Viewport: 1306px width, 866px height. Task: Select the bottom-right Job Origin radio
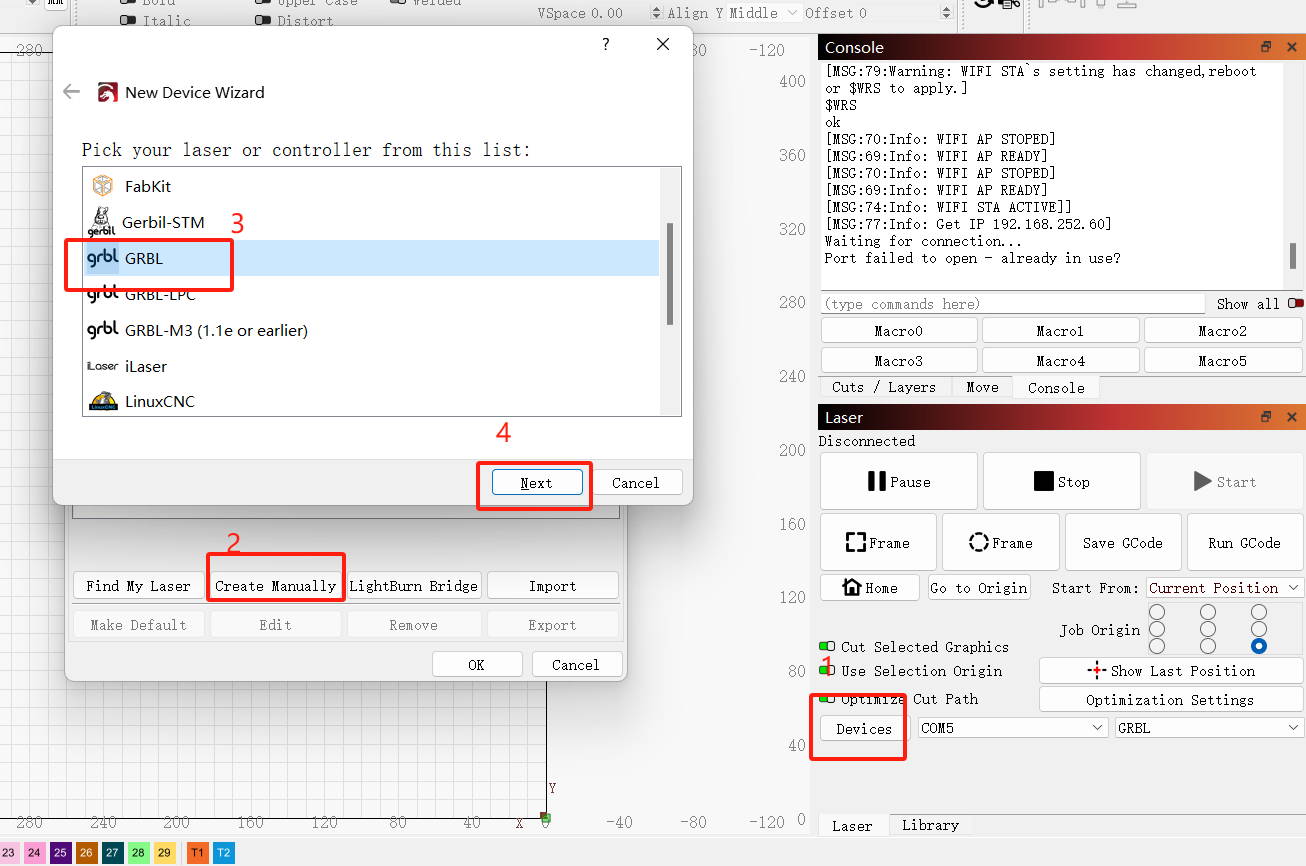click(x=1259, y=646)
